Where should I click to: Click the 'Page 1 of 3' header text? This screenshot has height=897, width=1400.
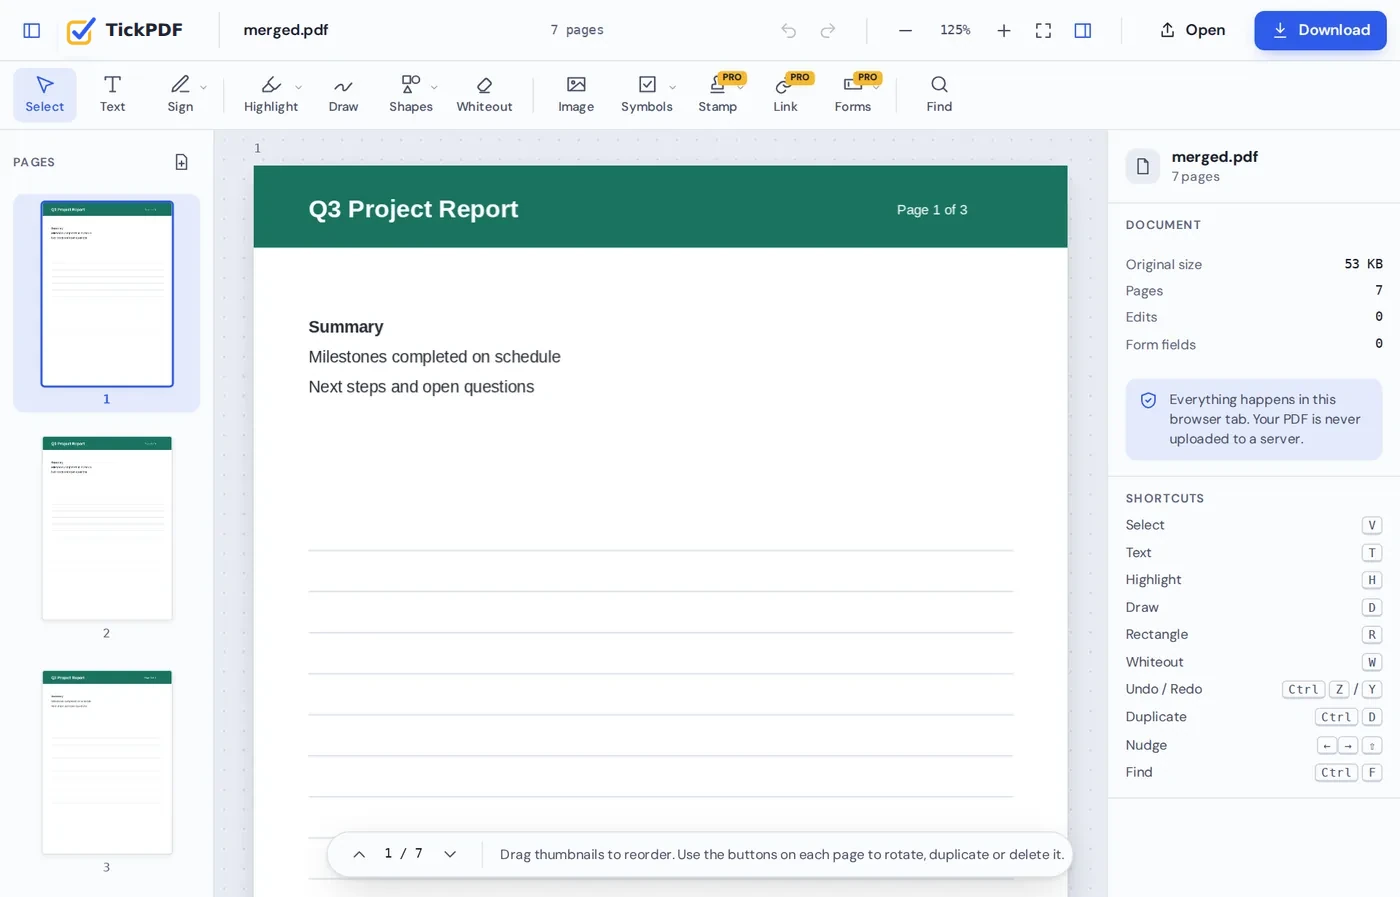[932, 210]
